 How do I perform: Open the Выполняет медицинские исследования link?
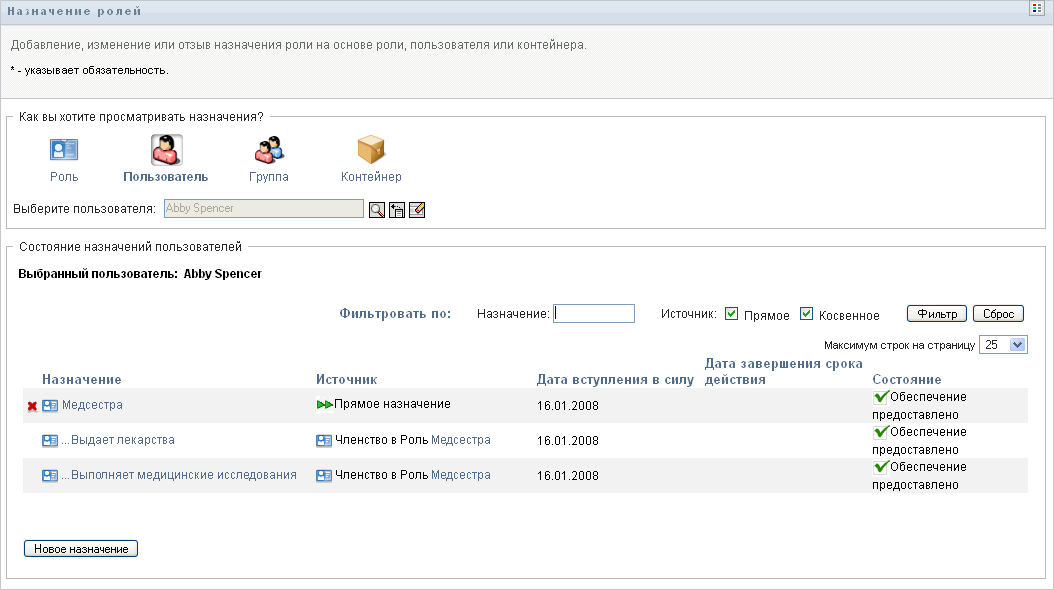pyautogui.click(x=179, y=475)
